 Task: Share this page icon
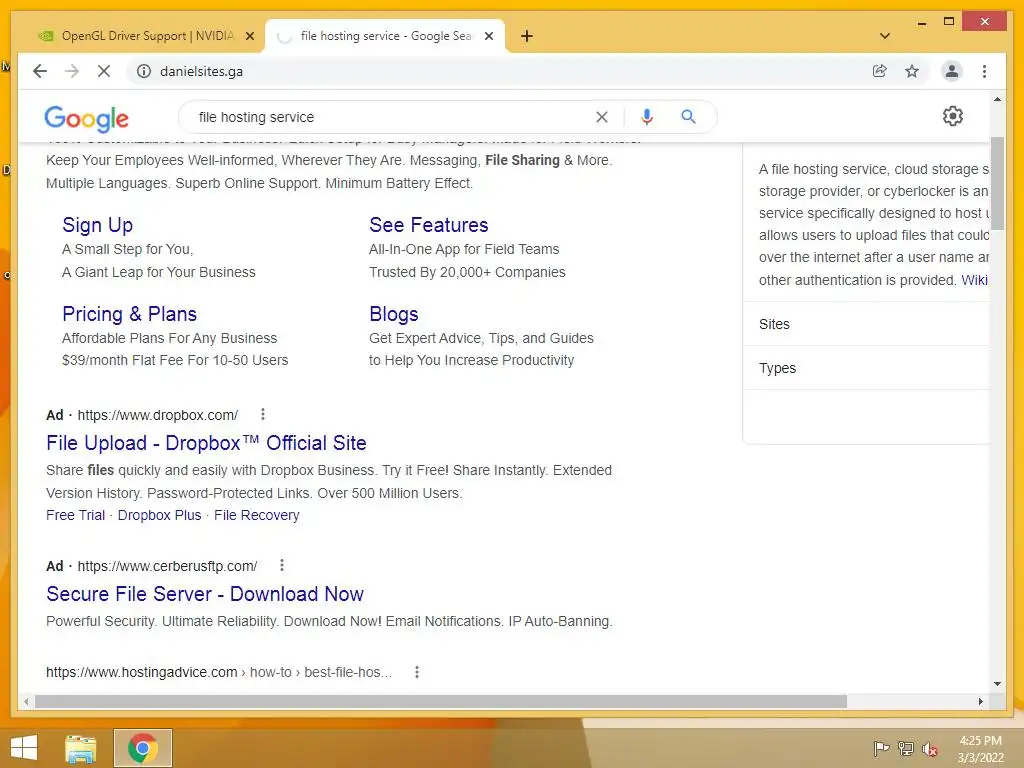[880, 71]
